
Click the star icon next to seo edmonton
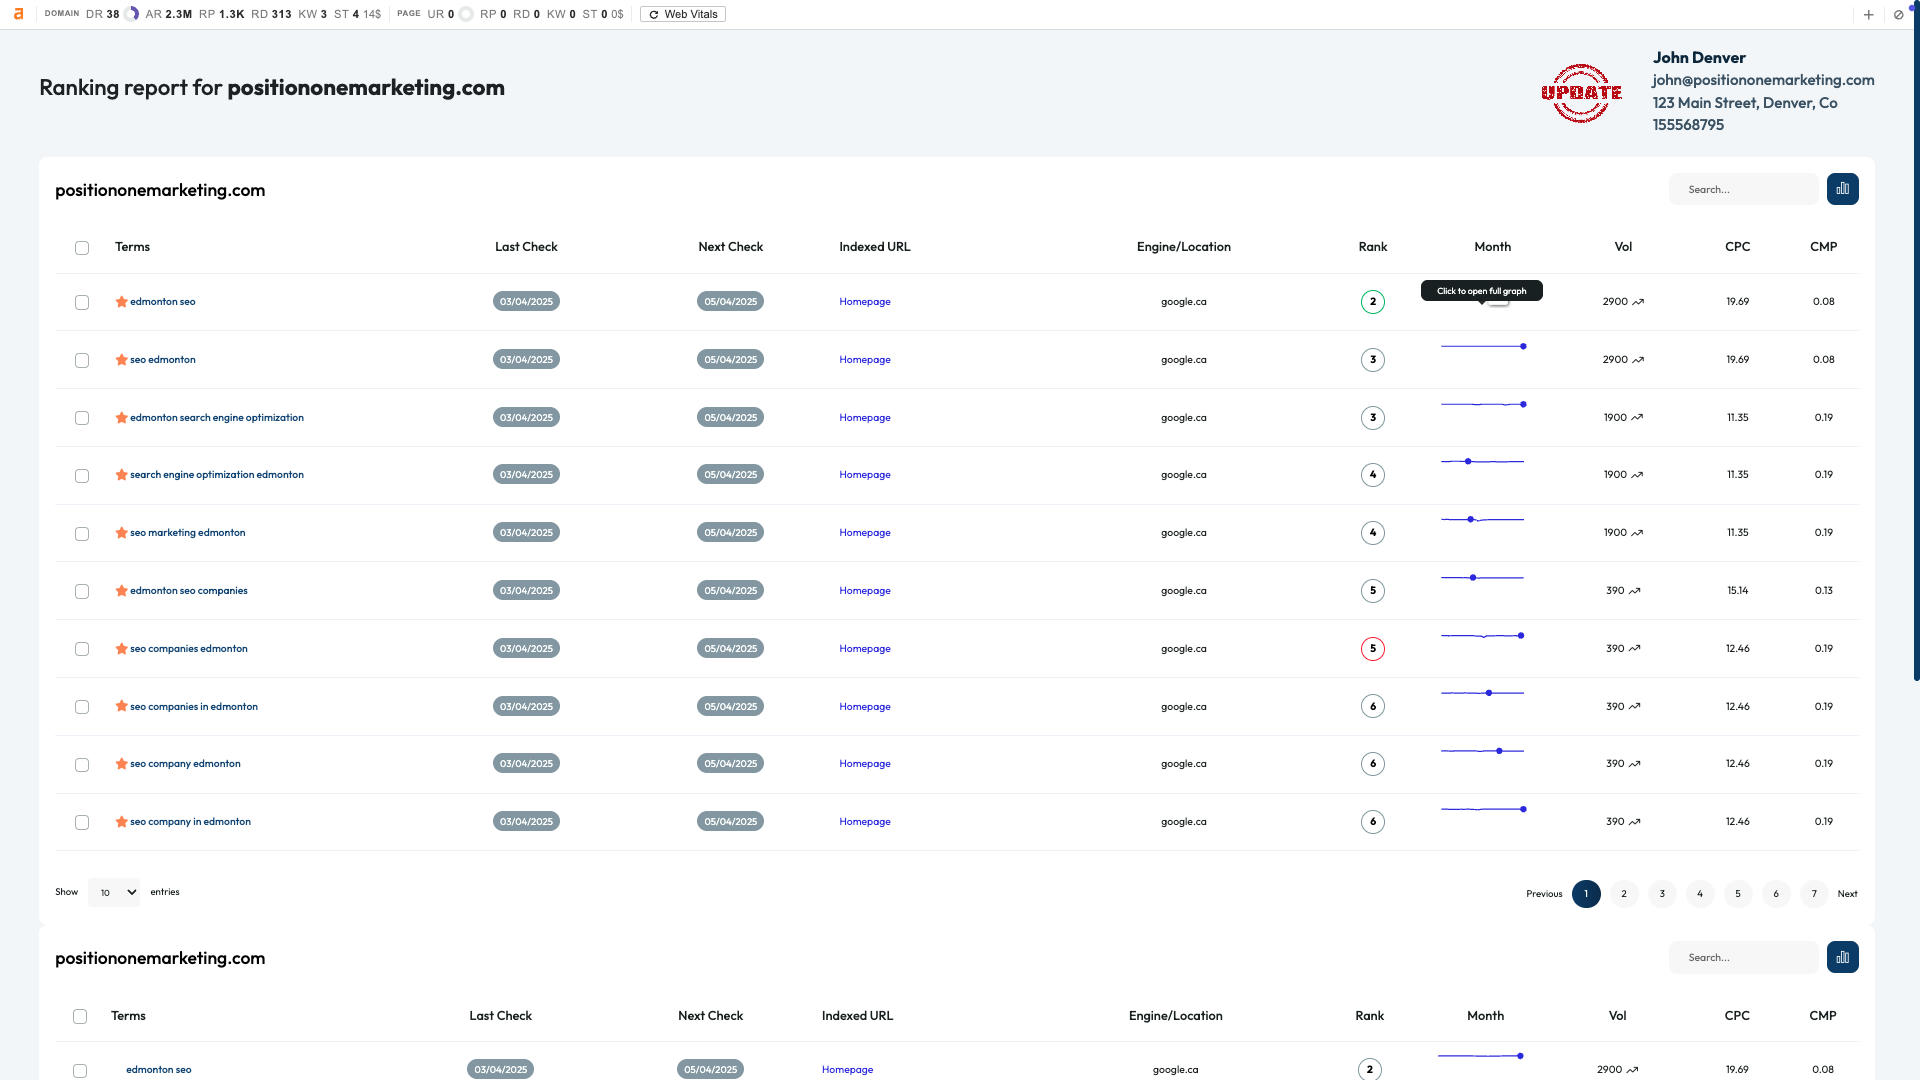(121, 359)
